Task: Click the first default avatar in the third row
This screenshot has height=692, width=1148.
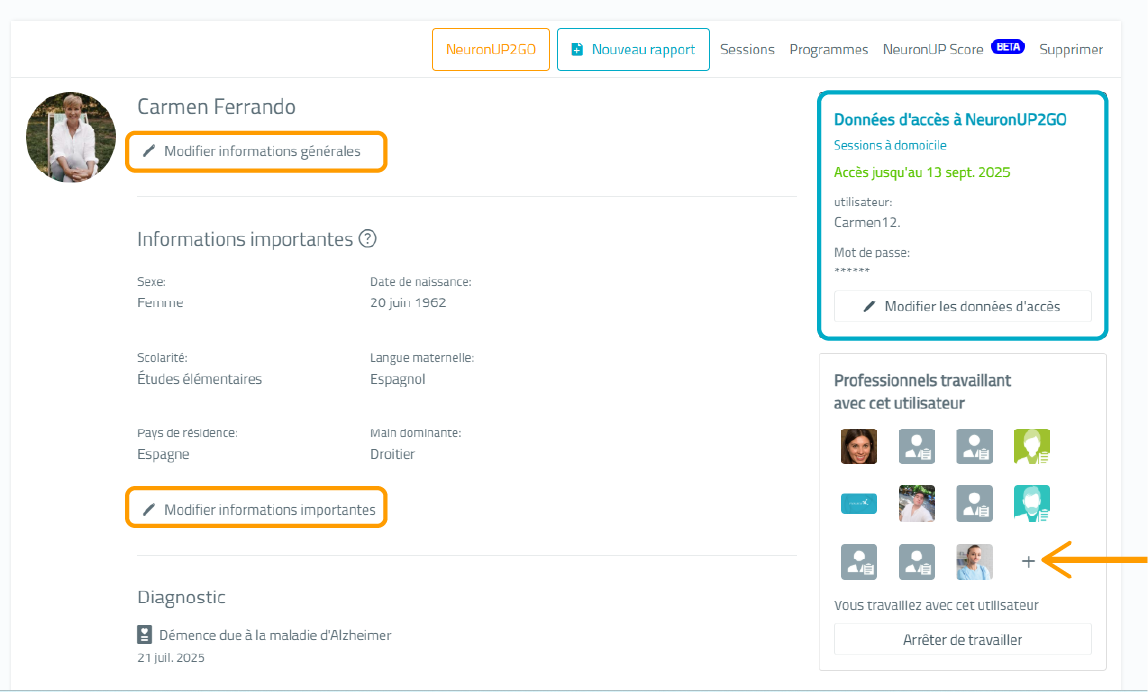Action: pos(859,562)
